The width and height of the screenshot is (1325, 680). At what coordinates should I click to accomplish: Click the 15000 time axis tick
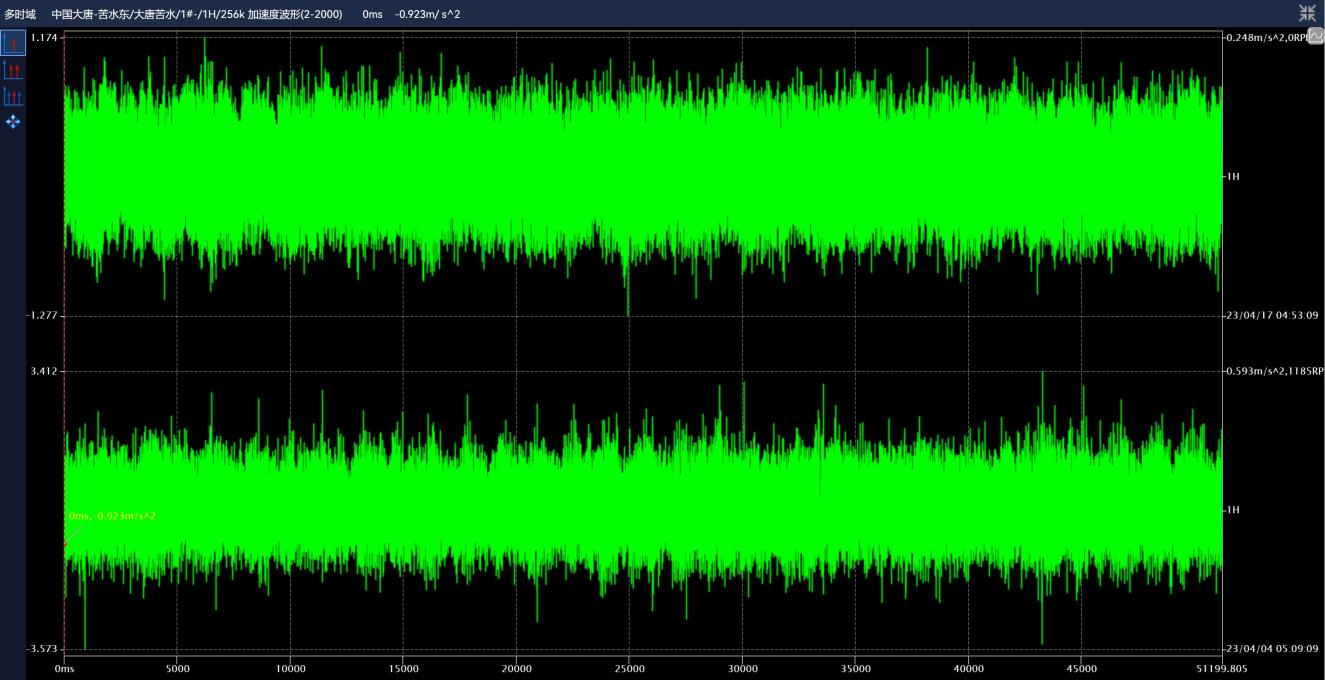(x=403, y=668)
